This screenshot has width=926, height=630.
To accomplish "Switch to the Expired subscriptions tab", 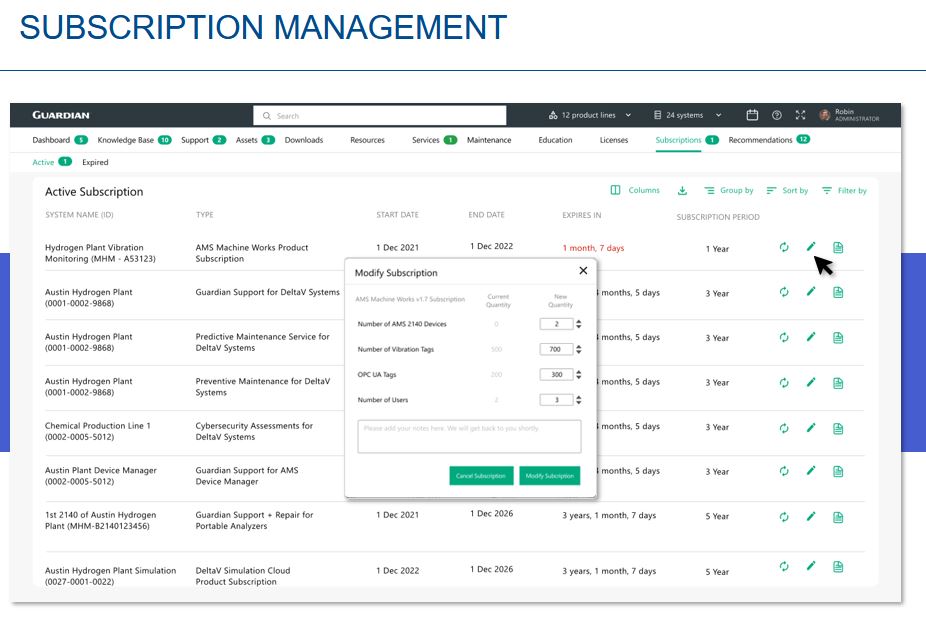I will [95, 162].
